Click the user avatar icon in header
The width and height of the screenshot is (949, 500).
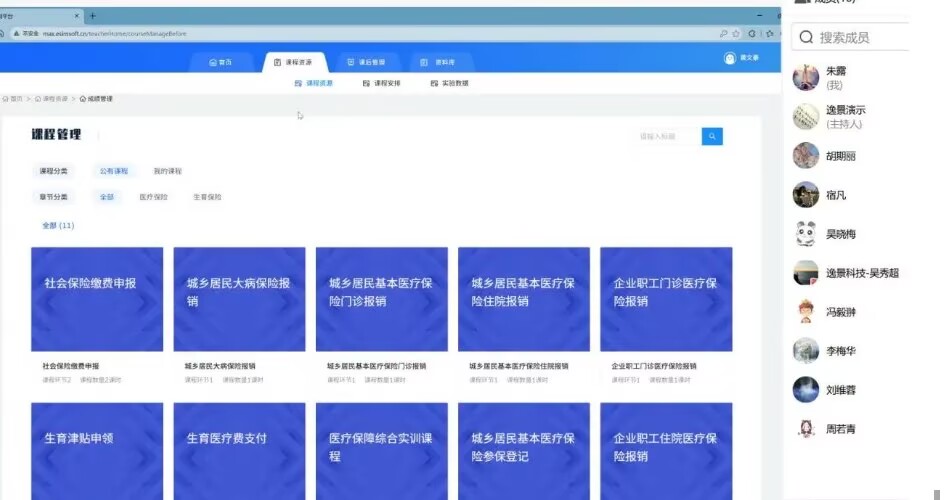729,58
